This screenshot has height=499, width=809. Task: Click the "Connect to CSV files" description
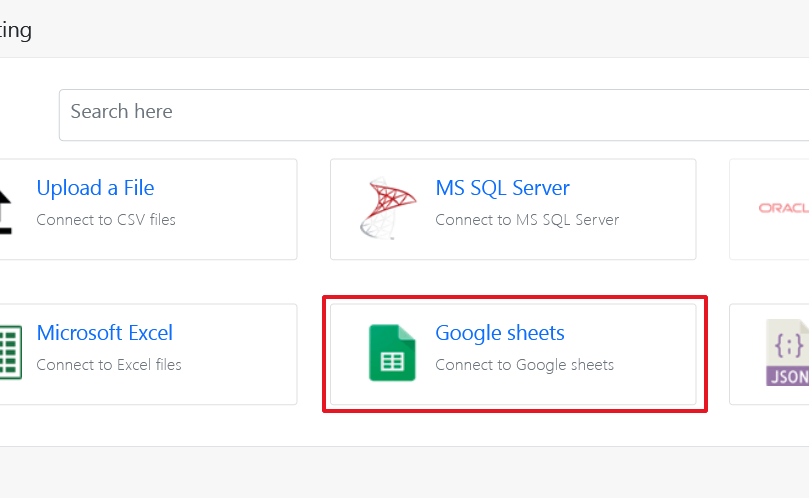coord(106,219)
